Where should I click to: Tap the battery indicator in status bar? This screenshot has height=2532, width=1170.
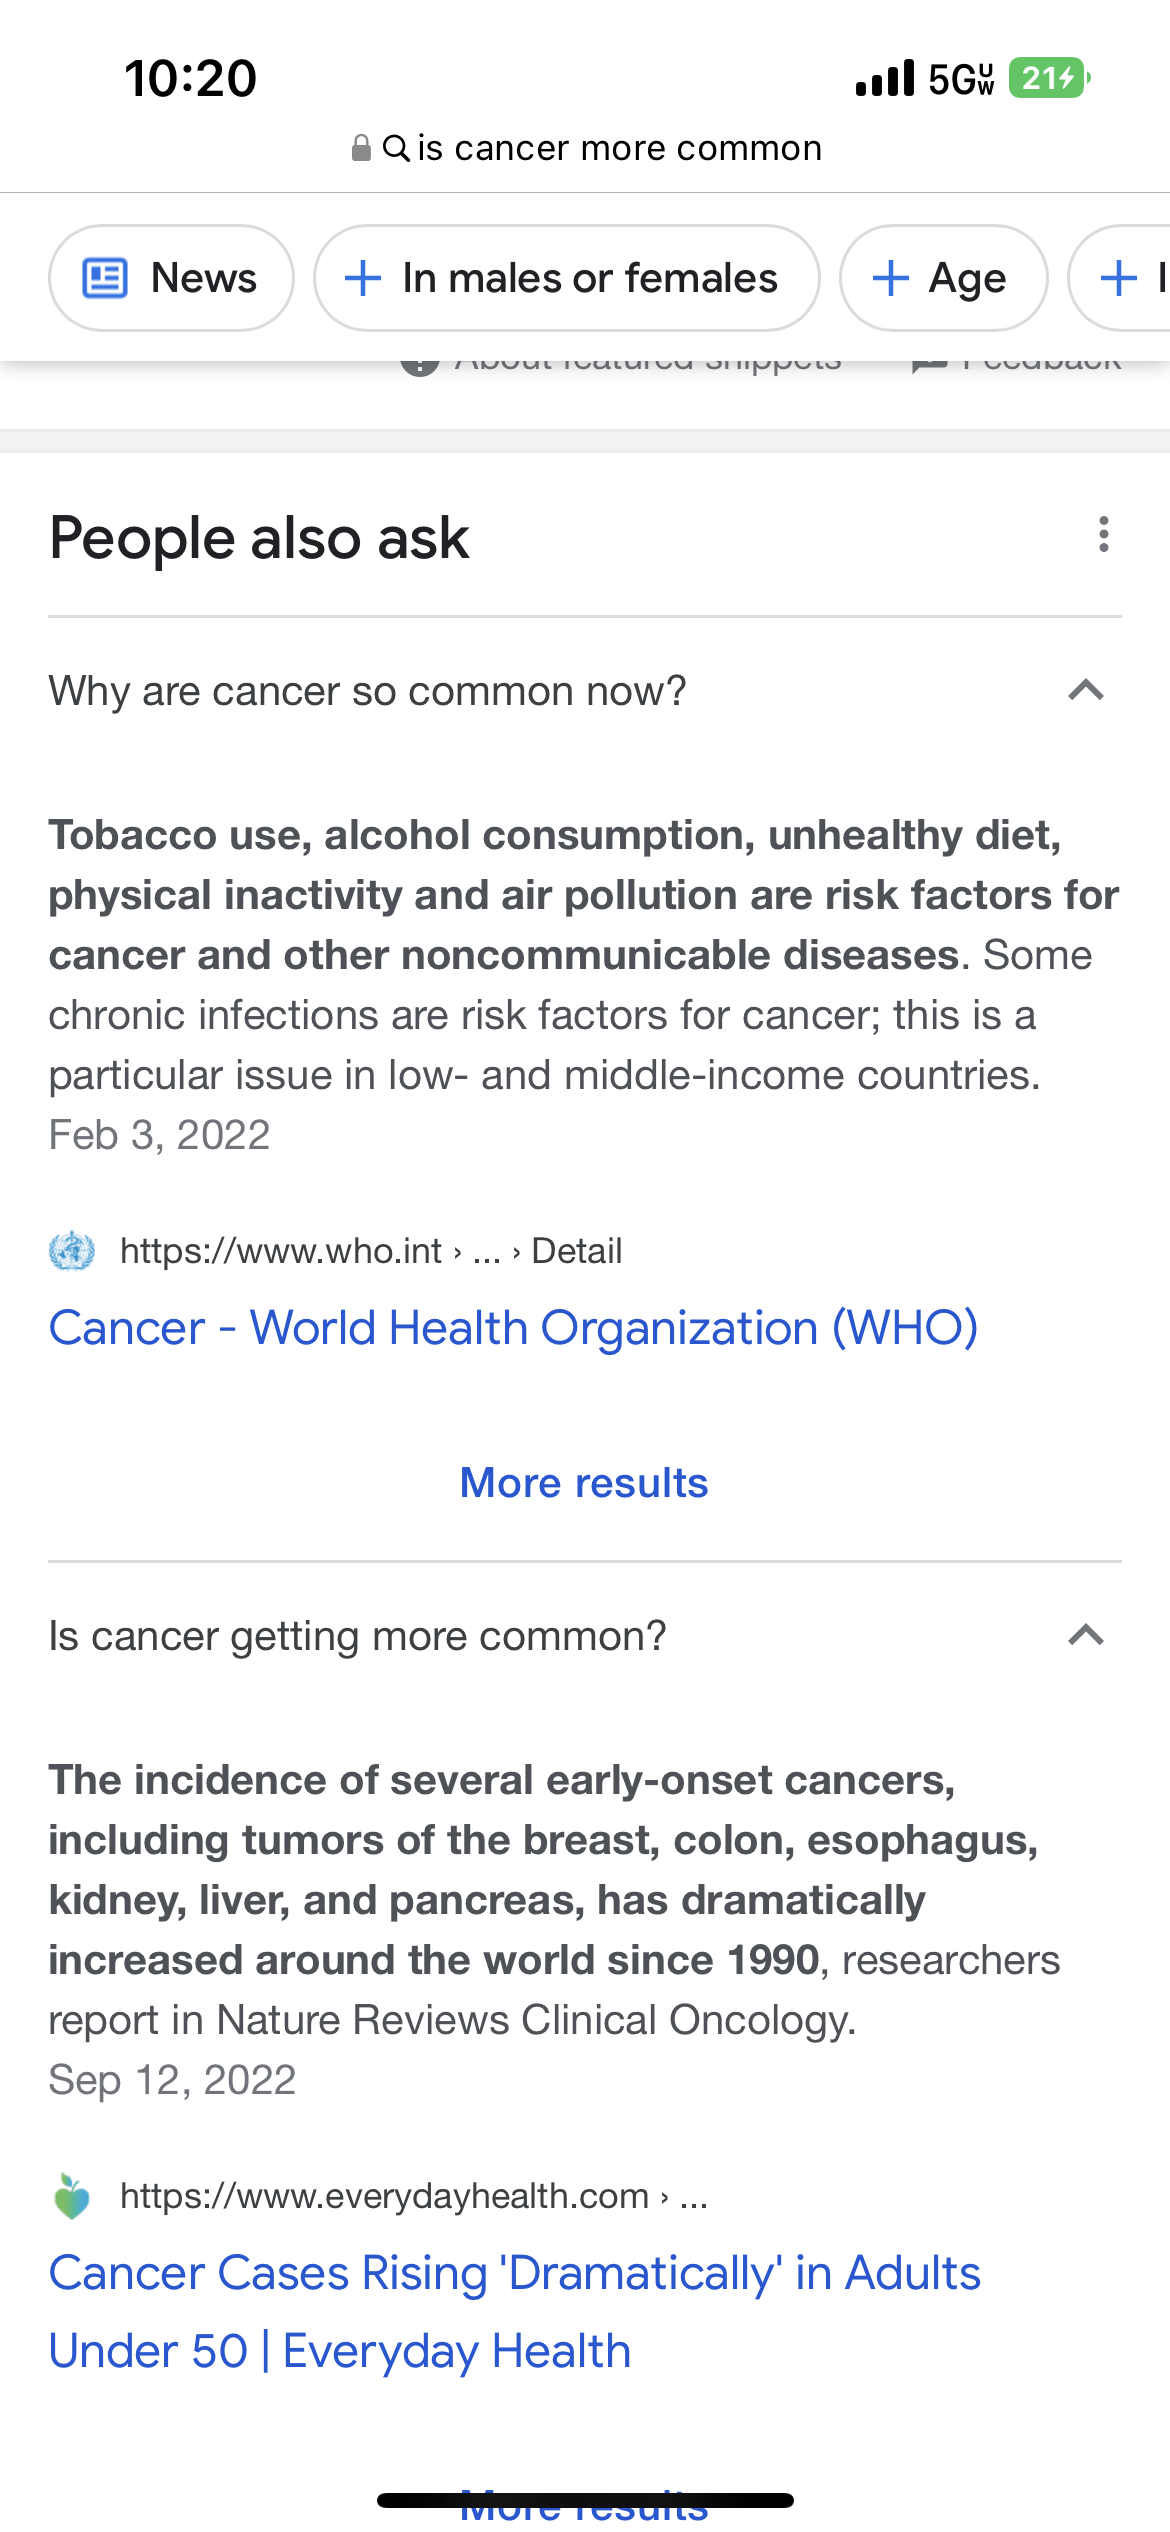[1049, 78]
